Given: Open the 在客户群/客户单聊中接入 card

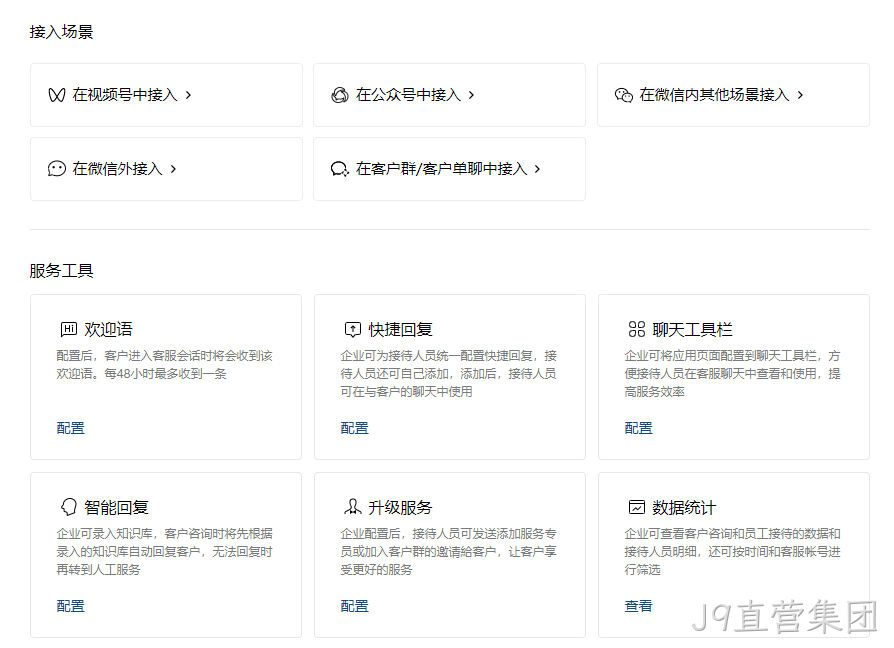Looking at the screenshot, I should (x=449, y=169).
